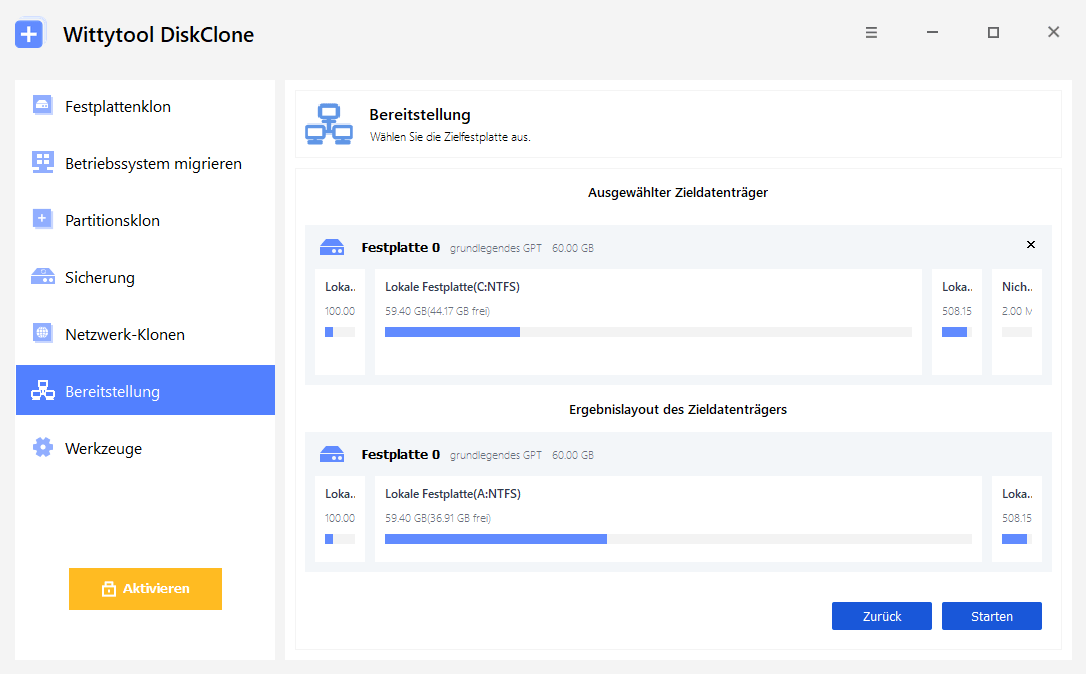Click the Festplattenklon disk icon
The width and height of the screenshot is (1086, 674).
pos(42,105)
